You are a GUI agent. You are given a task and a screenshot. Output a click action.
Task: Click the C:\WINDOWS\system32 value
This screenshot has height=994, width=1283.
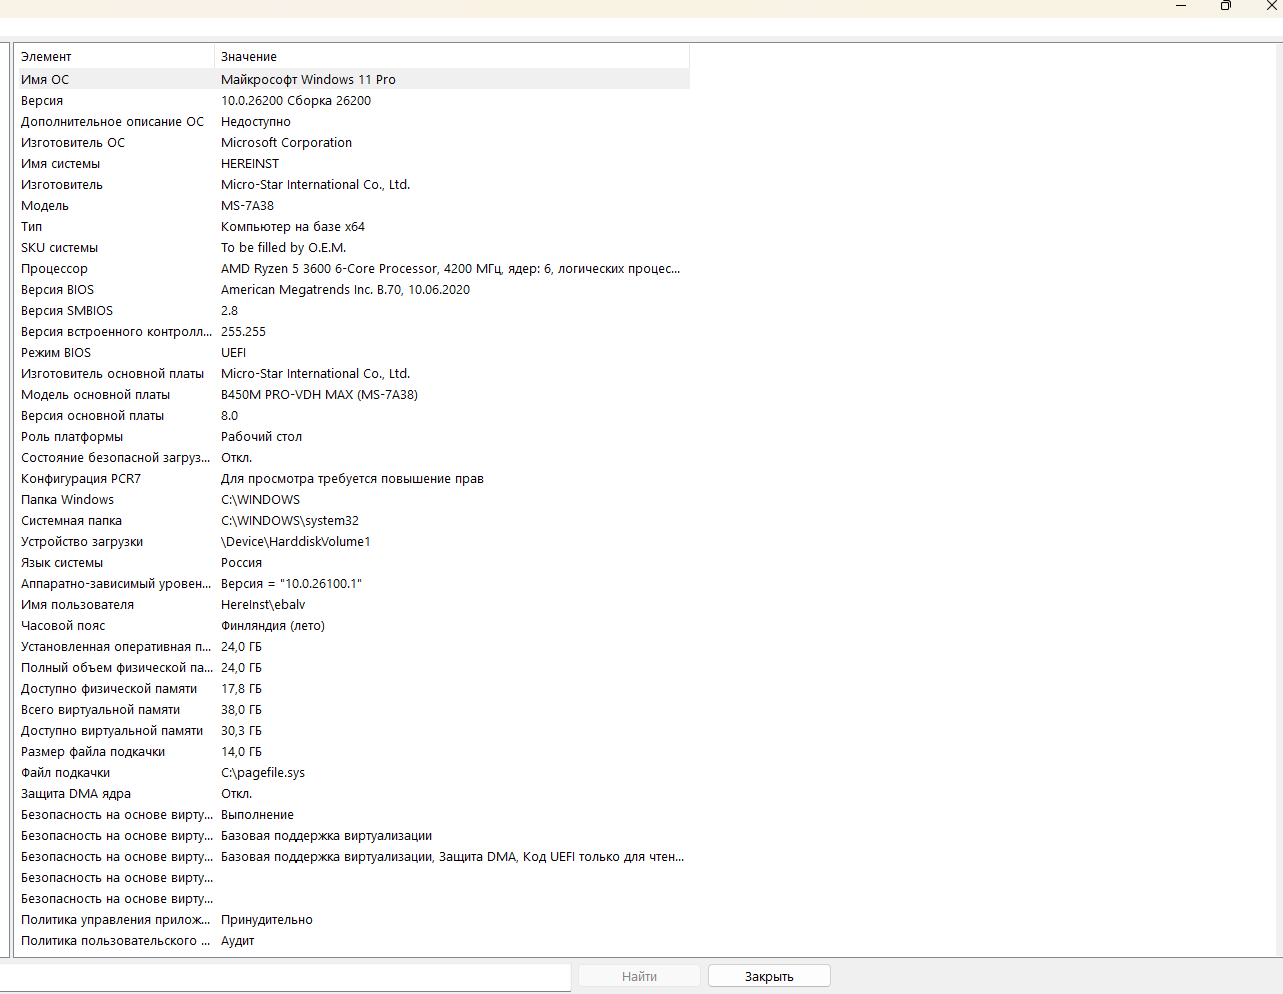290,520
